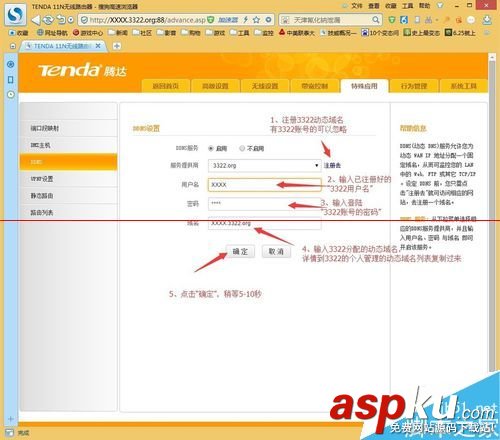Screen dimensions: 500x440
Task: Open the 帮助 menu
Action: [x=424, y=6]
